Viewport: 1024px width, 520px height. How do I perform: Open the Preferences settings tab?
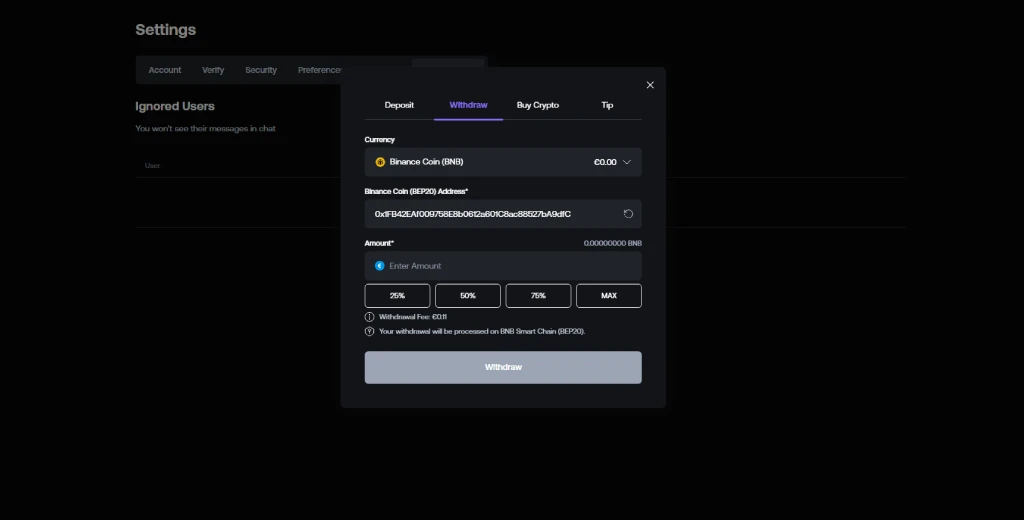point(319,70)
